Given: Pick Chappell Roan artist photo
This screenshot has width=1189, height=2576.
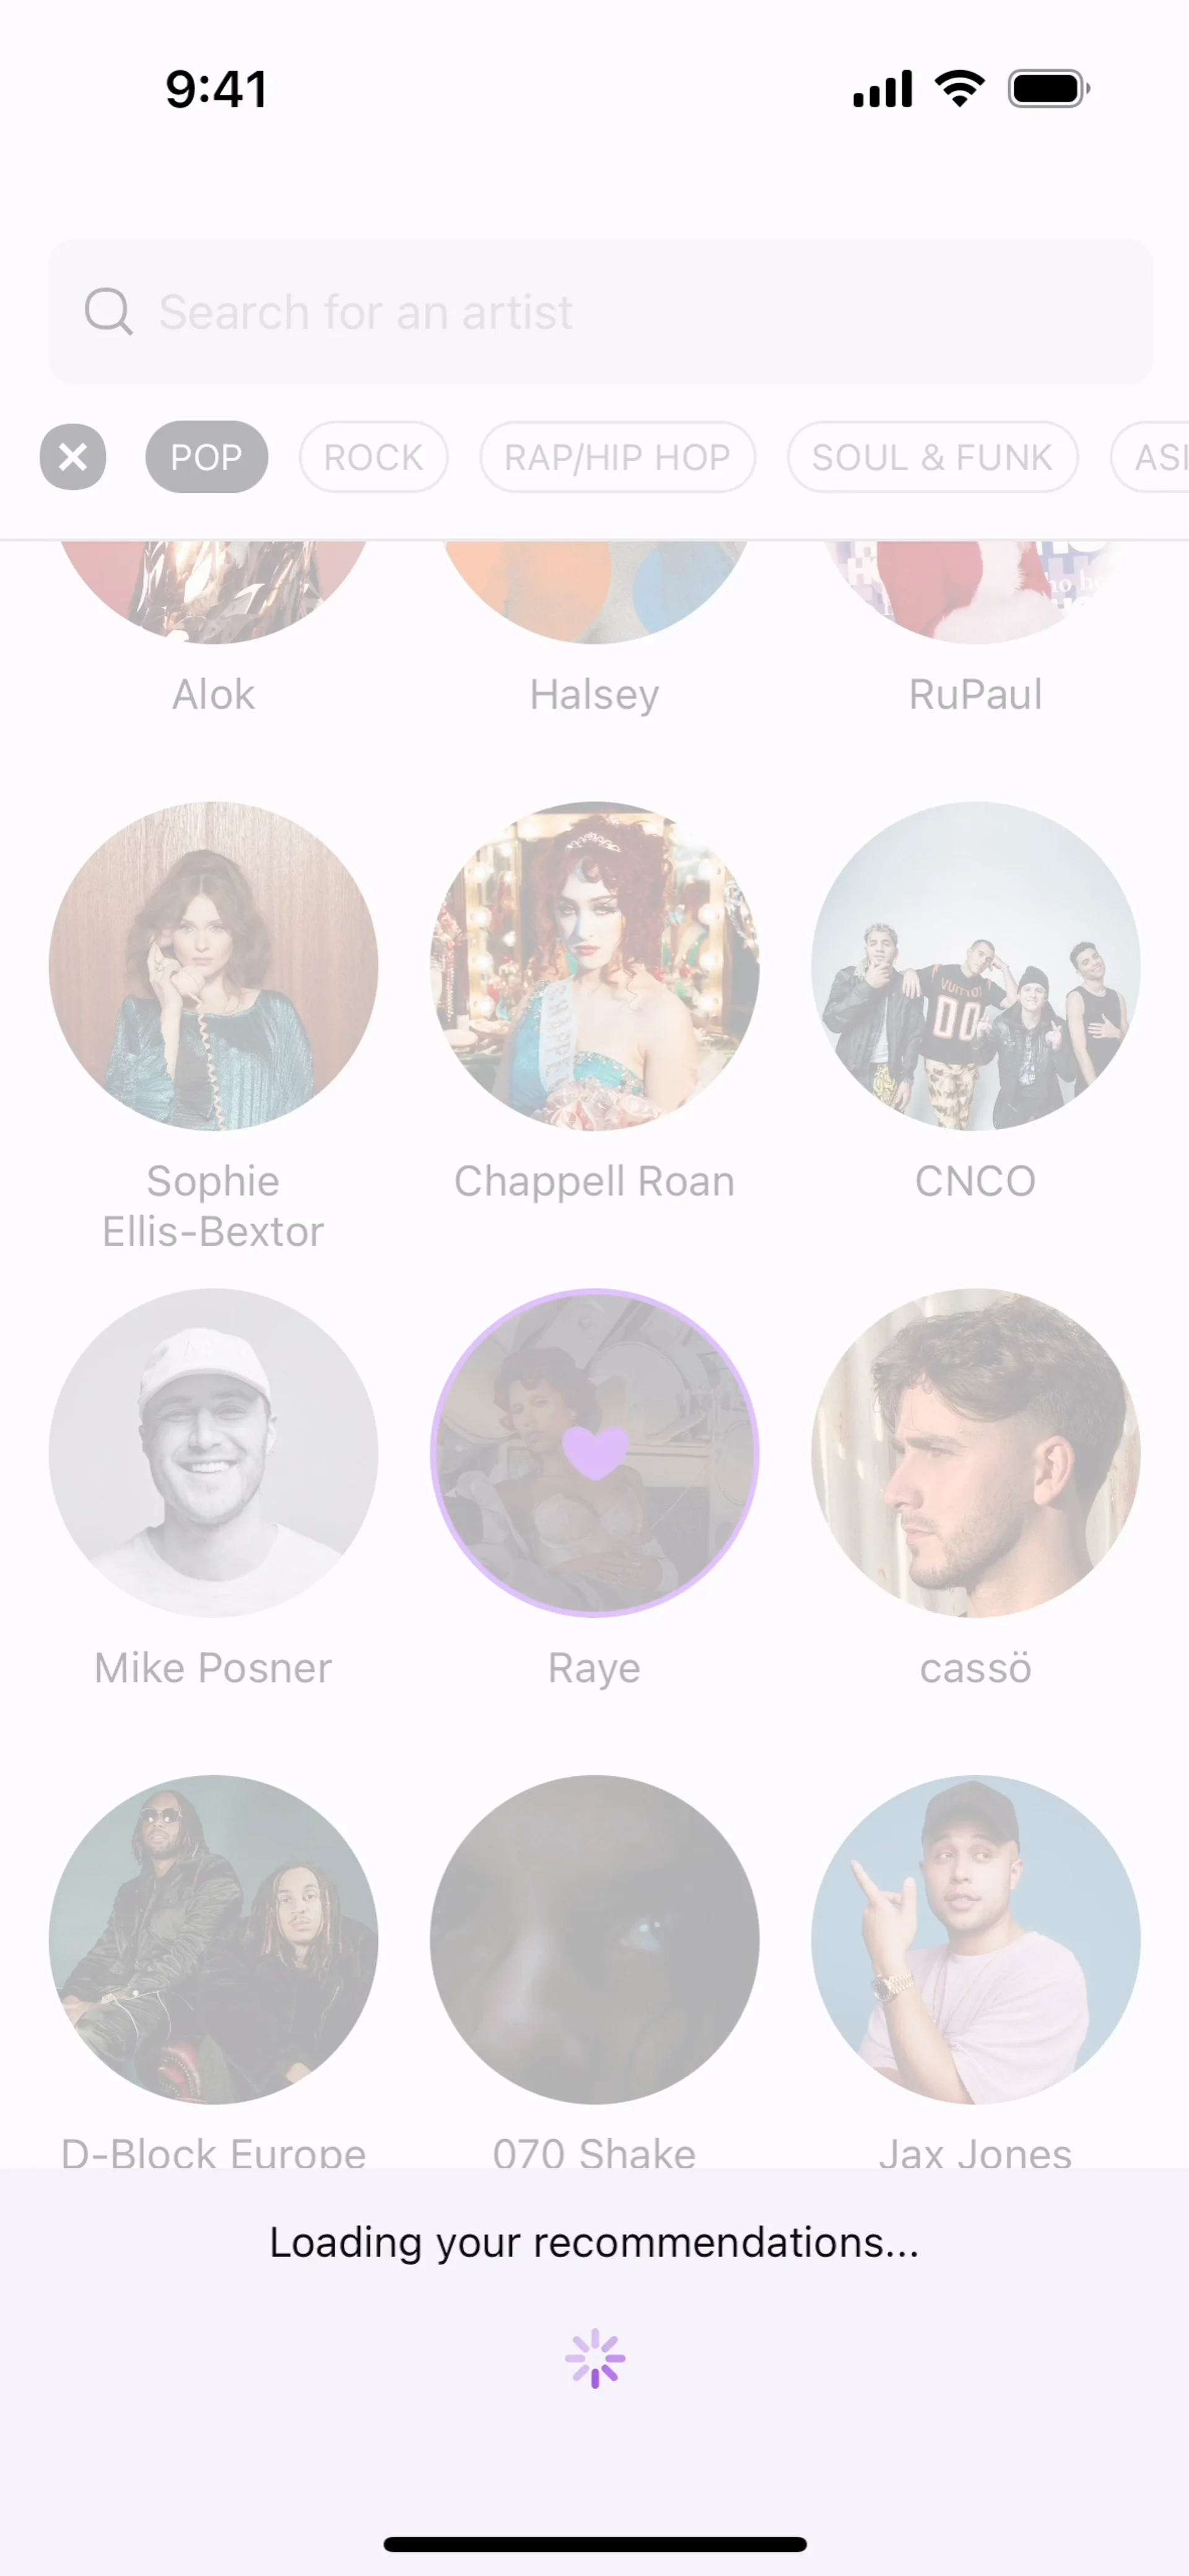Looking at the screenshot, I should tap(595, 966).
